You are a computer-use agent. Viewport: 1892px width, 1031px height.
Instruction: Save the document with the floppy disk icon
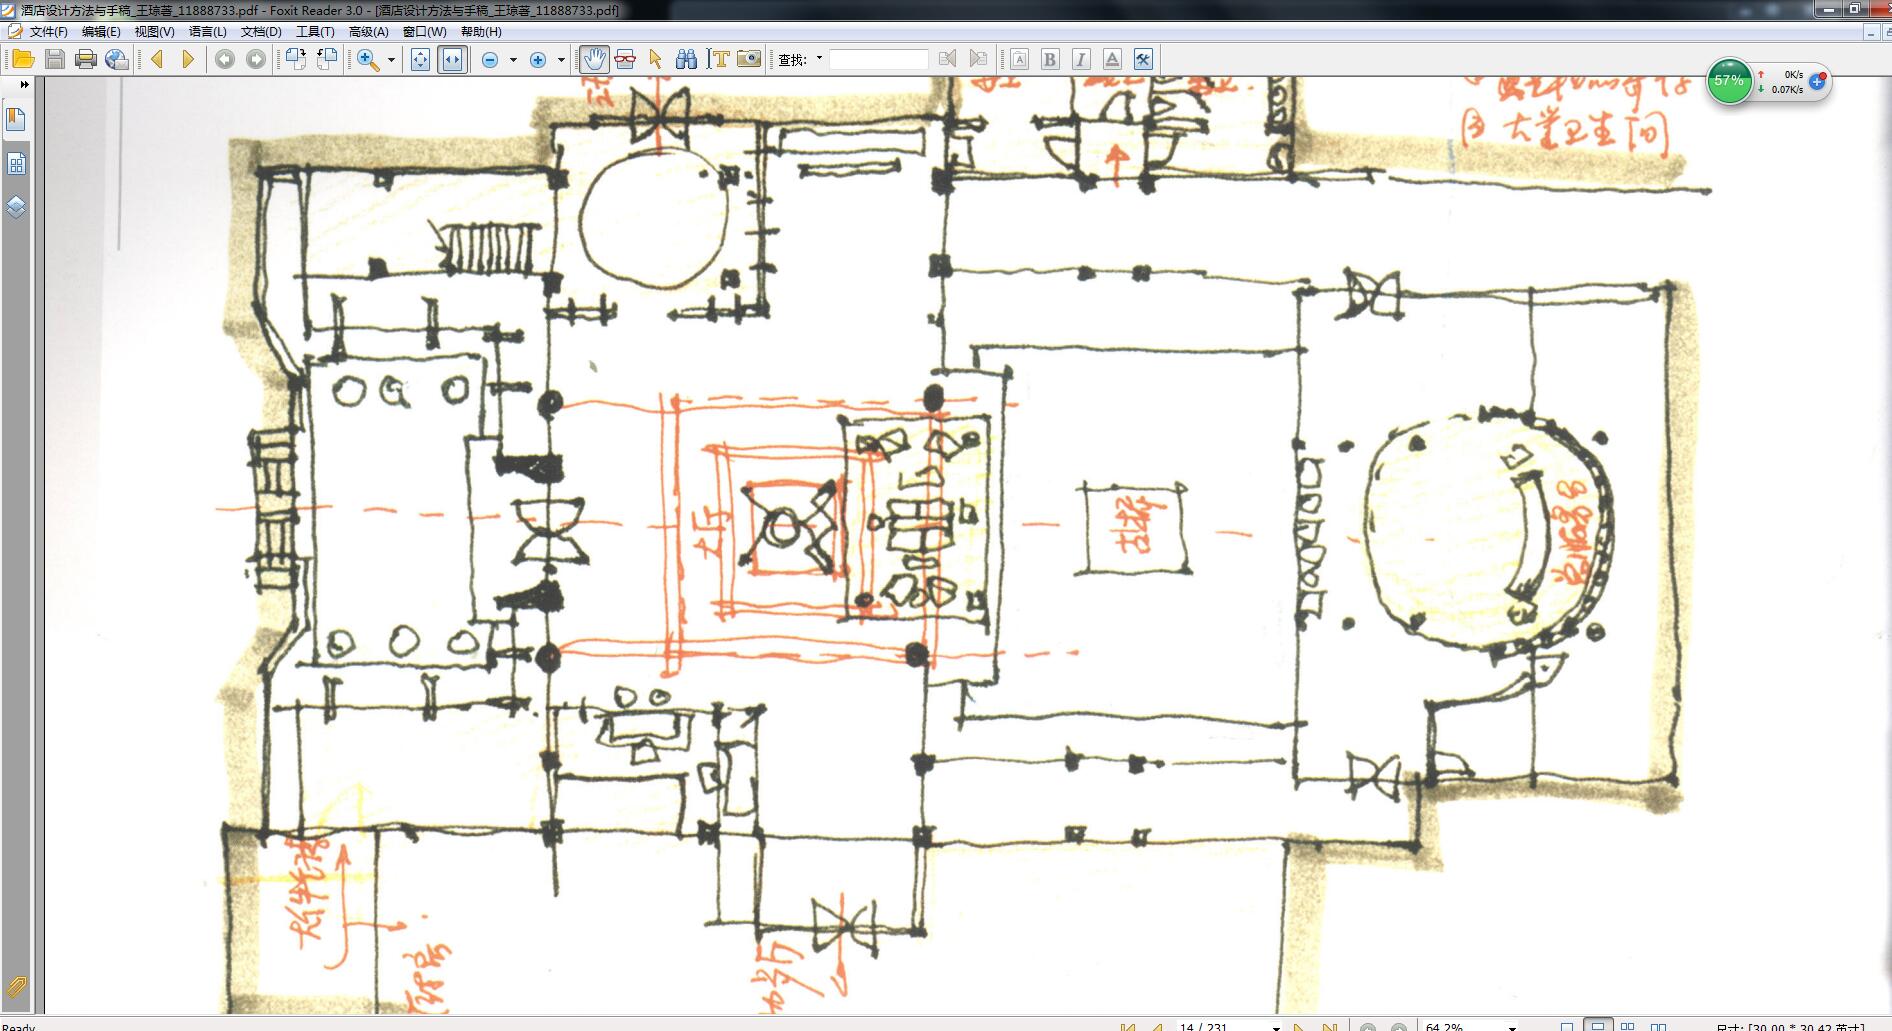click(55, 60)
